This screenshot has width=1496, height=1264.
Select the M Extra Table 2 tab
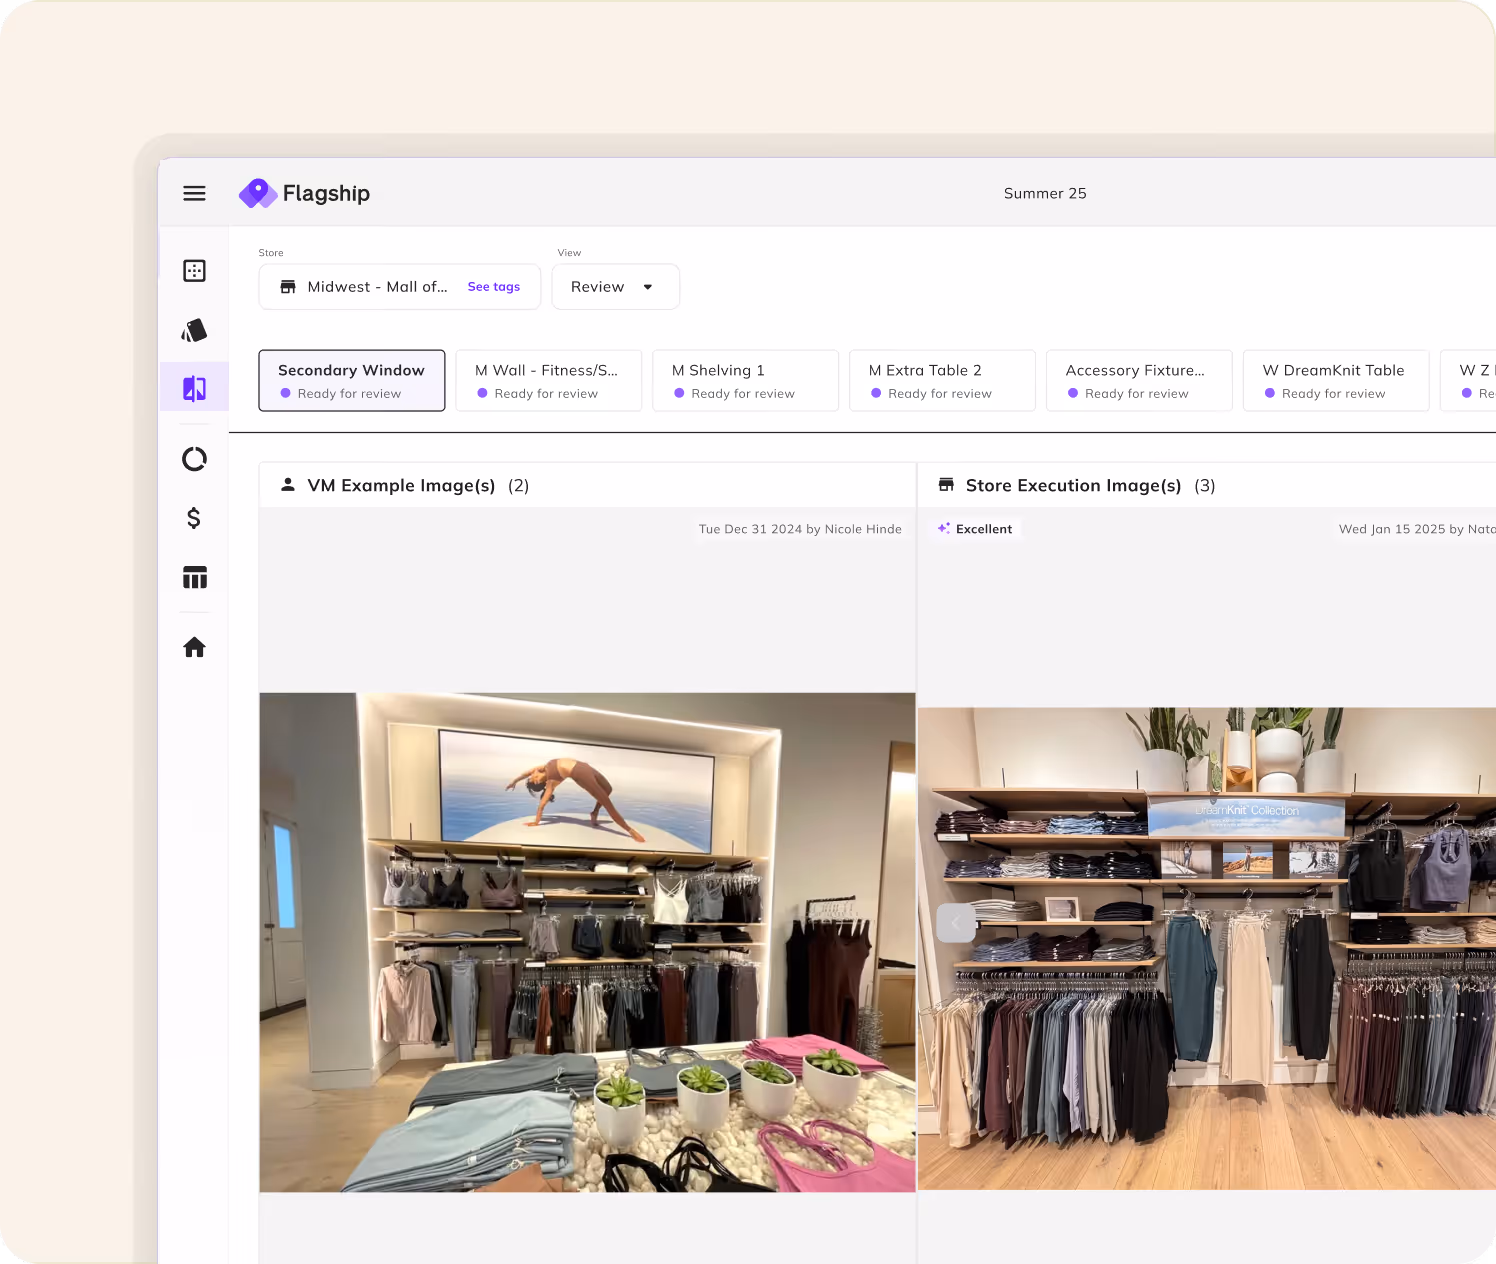tap(942, 380)
